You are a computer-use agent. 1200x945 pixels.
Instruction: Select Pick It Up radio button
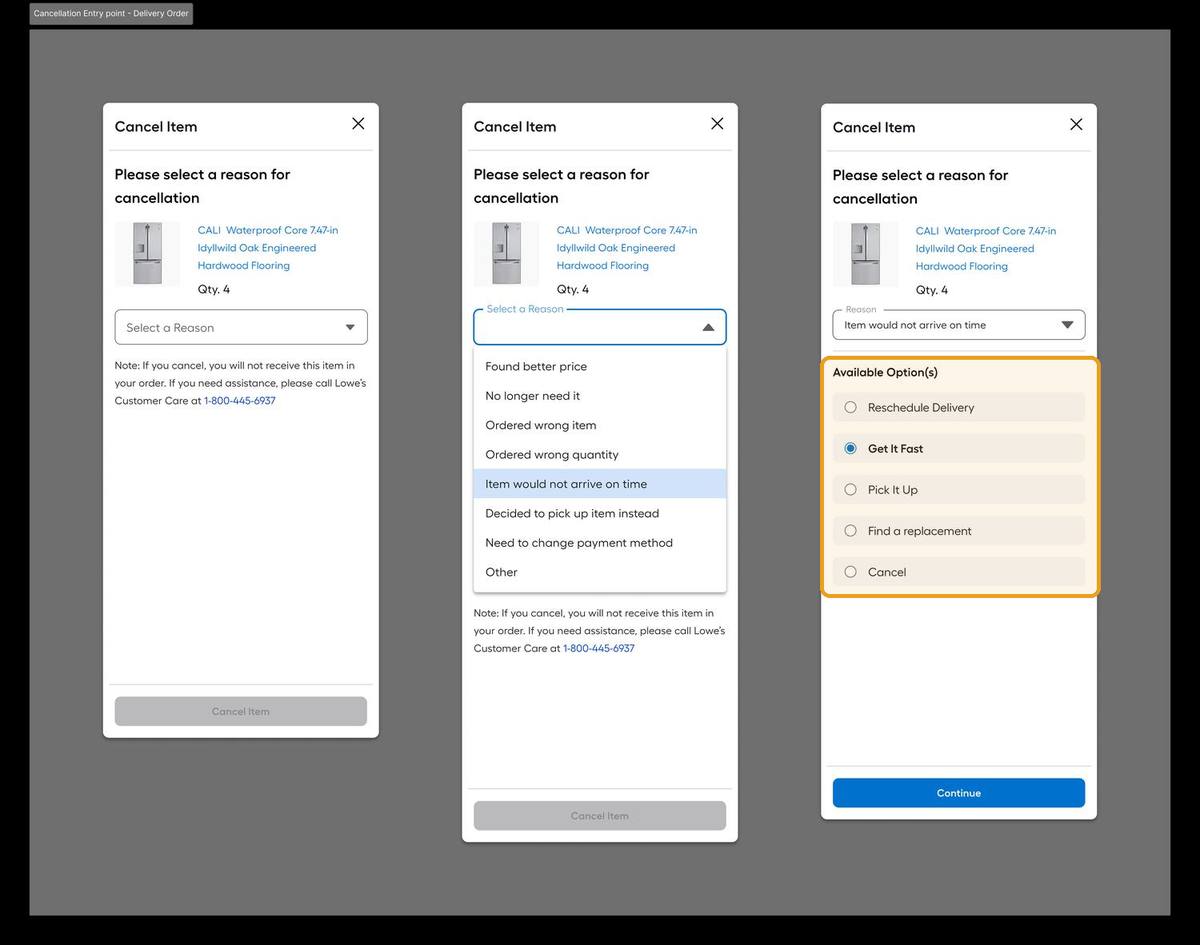[851, 489]
